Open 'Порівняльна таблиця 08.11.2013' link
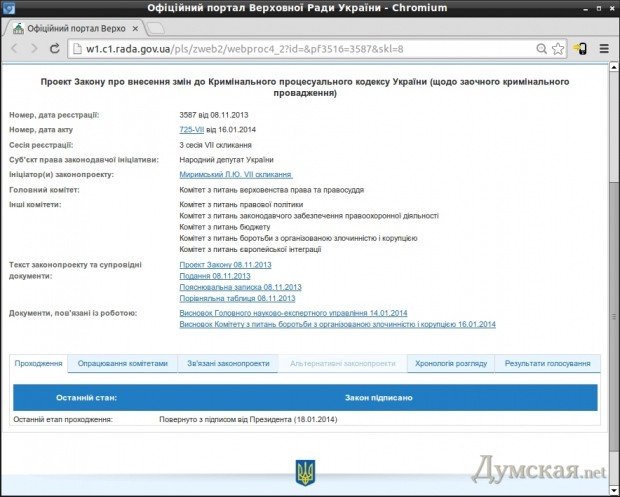The height and width of the screenshot is (497, 620). pos(236,298)
